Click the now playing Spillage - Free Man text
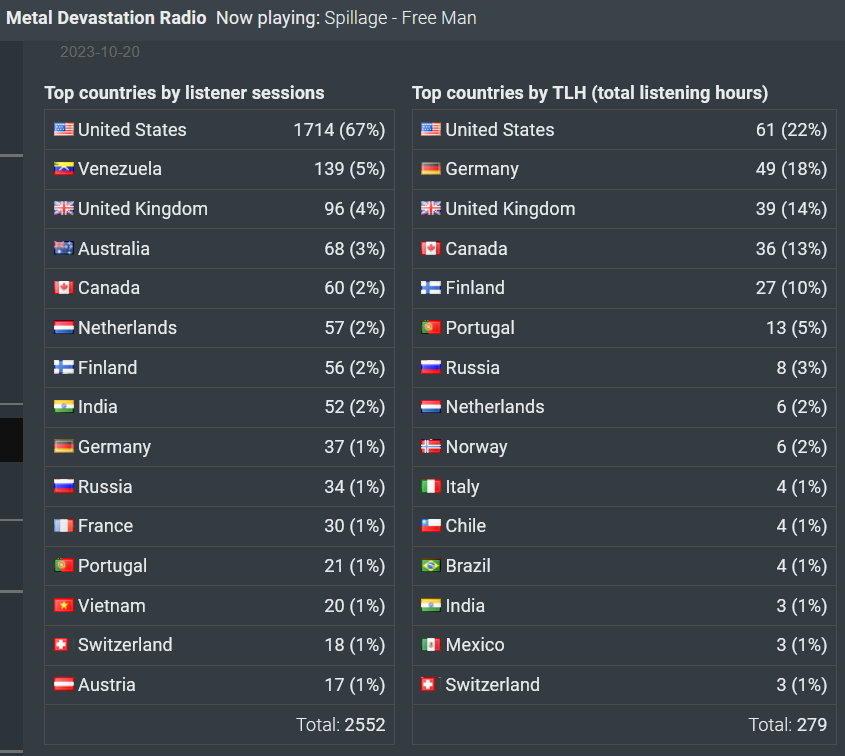Viewport: 845px width, 756px height. tap(400, 18)
